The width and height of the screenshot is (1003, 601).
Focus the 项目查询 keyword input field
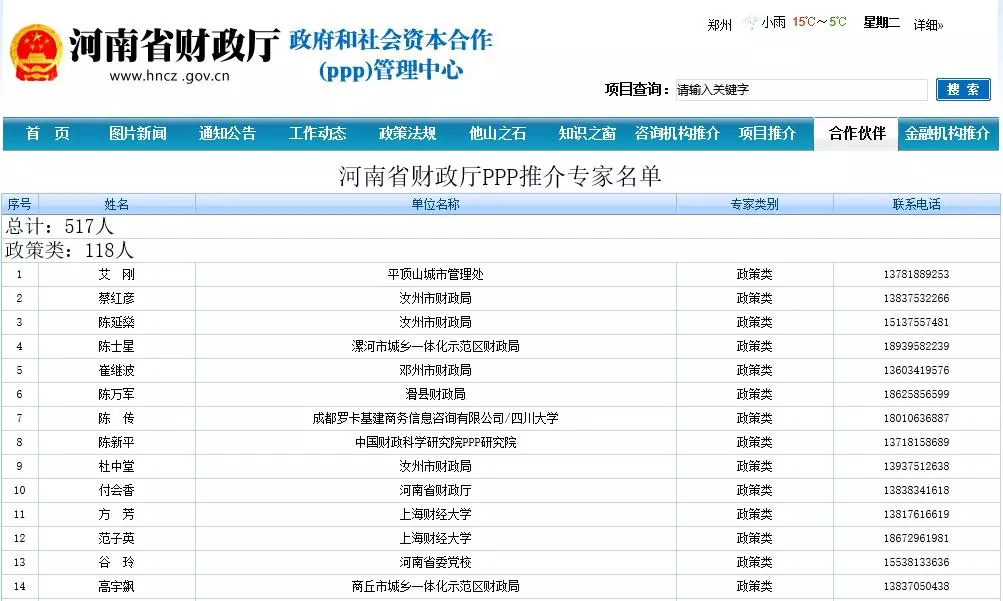coord(802,90)
